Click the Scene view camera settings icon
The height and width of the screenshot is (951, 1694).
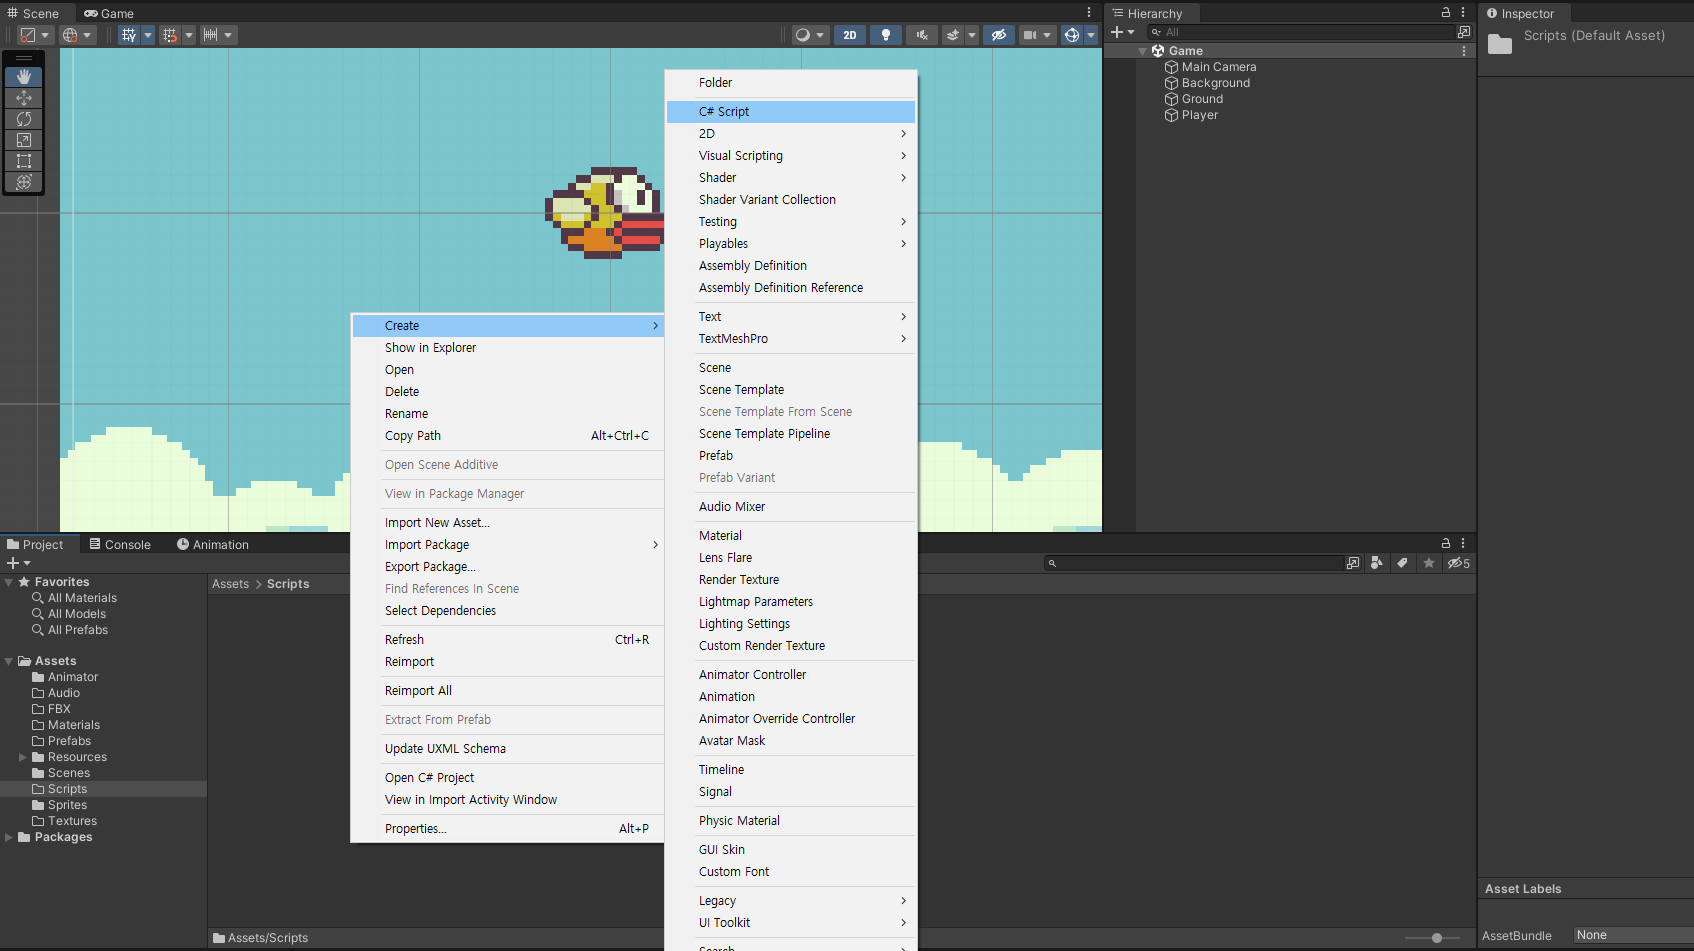pyautogui.click(x=1029, y=35)
